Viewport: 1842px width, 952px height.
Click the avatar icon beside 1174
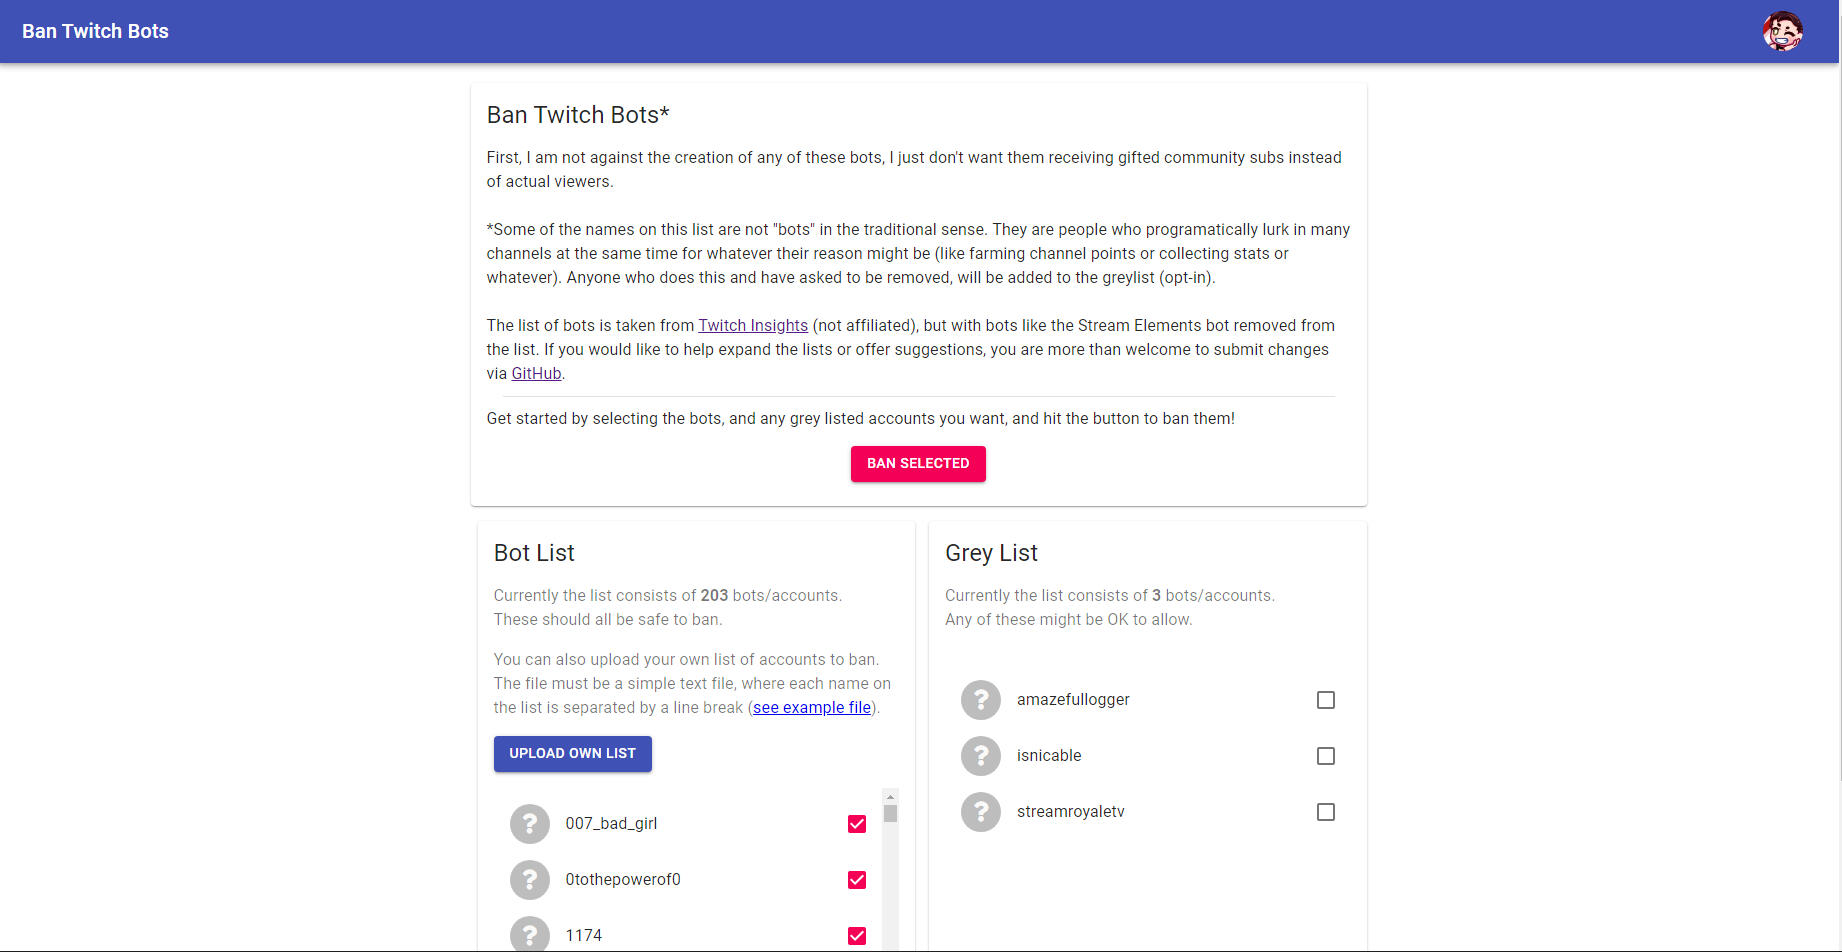pos(530,935)
